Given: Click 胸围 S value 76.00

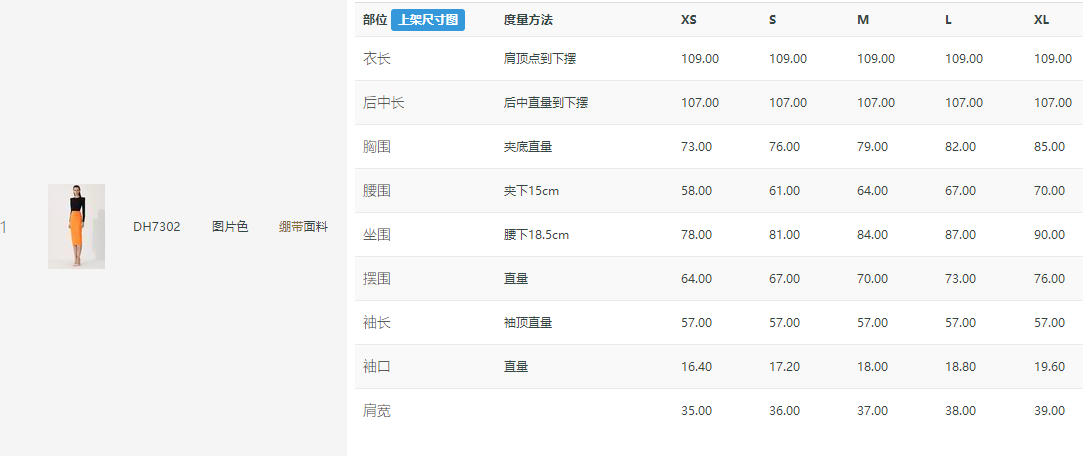Looking at the screenshot, I should click(x=785, y=146).
